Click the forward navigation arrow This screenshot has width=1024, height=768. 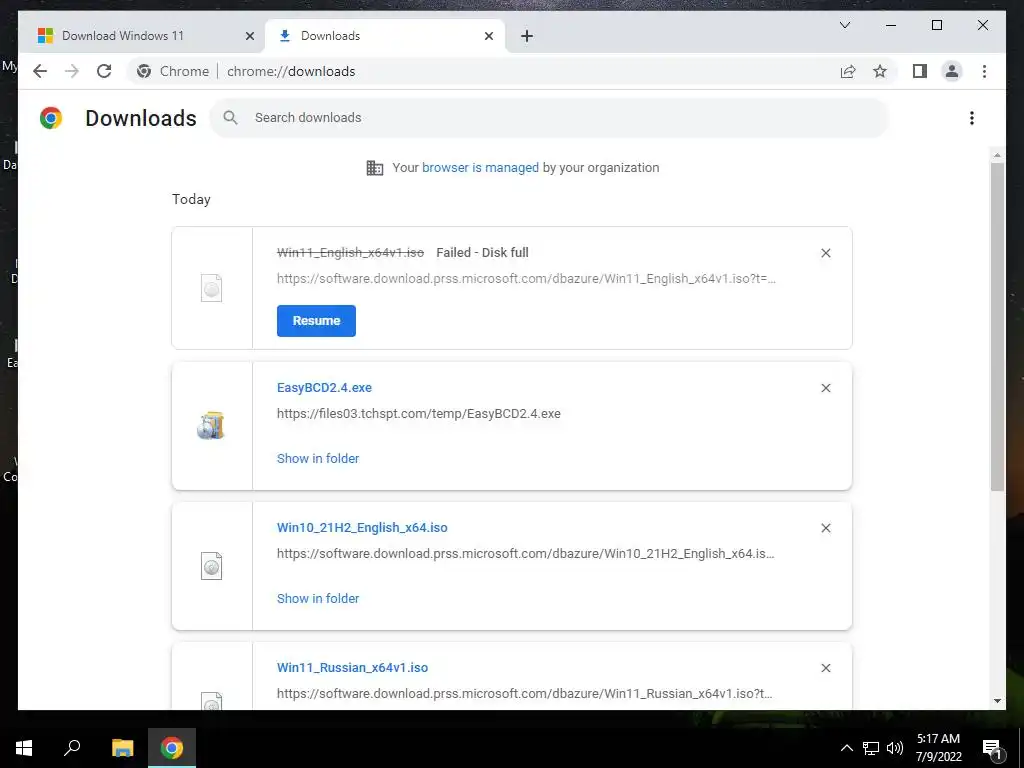tap(72, 71)
